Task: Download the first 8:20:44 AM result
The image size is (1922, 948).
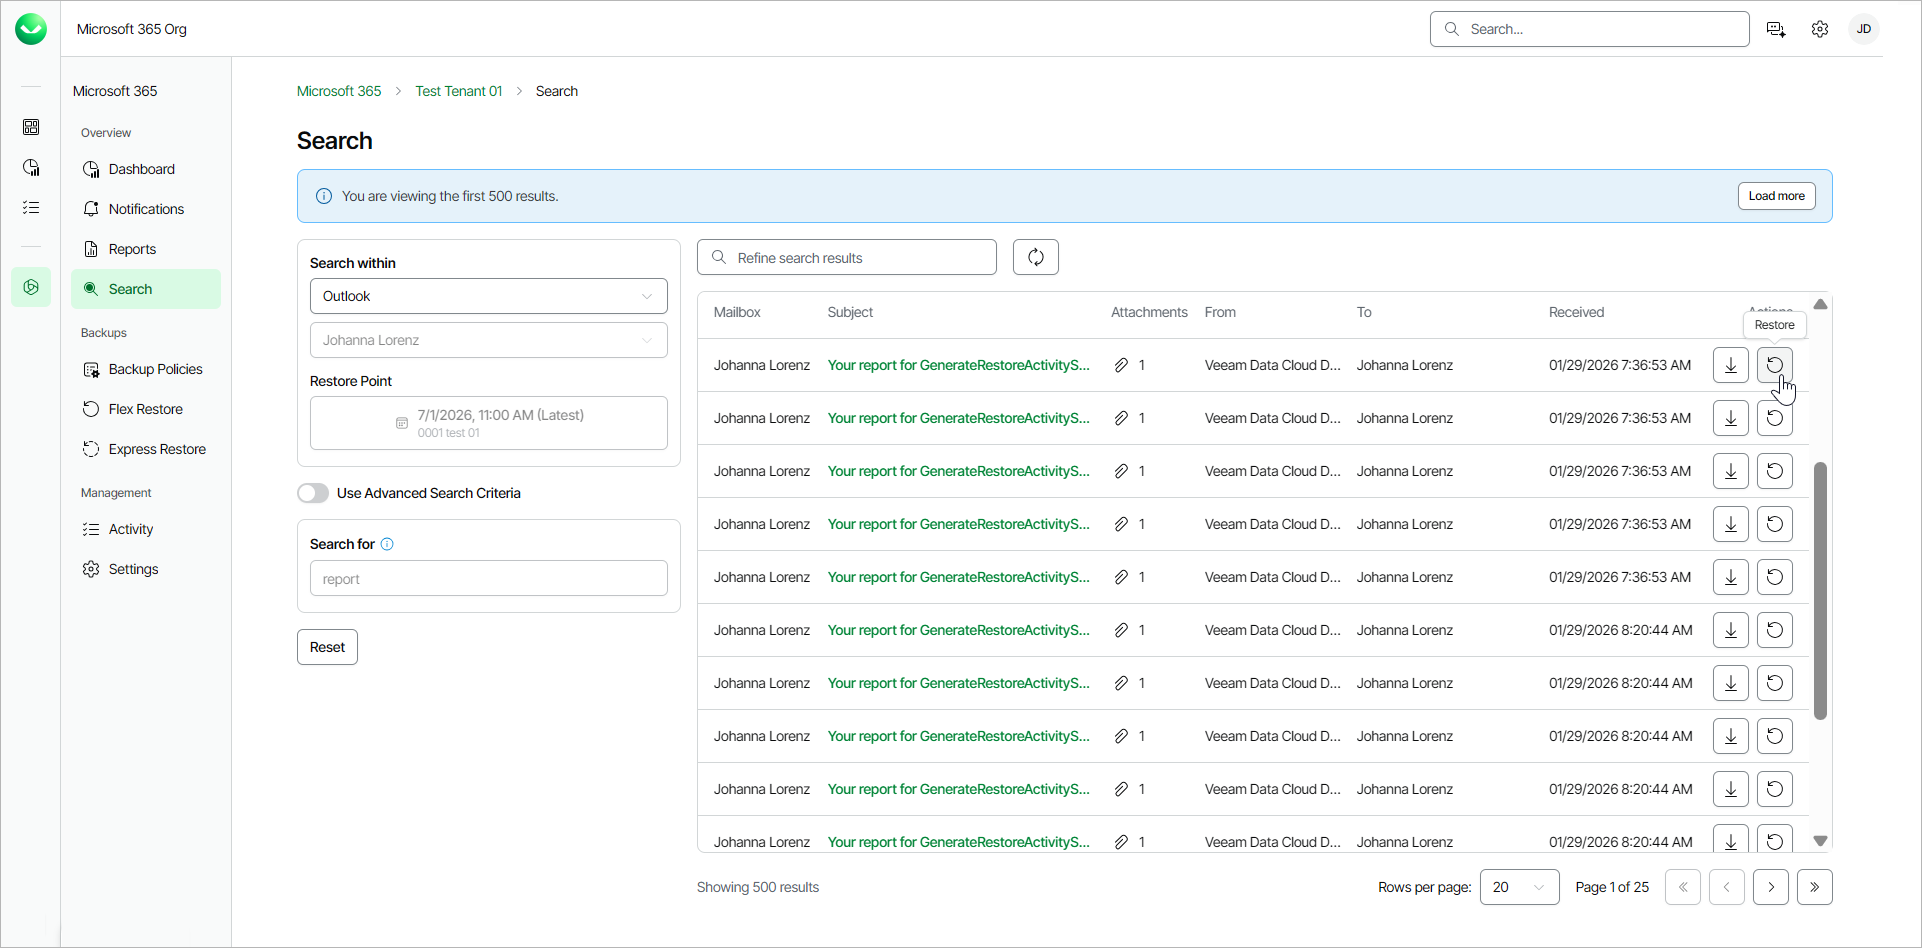Action: pyautogui.click(x=1731, y=630)
